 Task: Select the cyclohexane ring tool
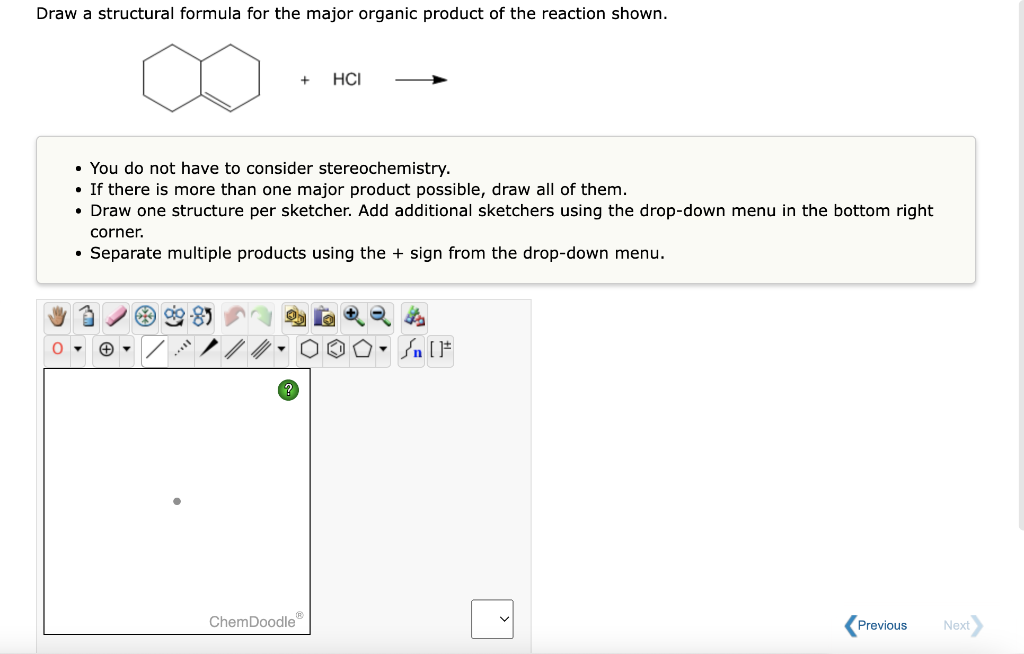(x=310, y=350)
